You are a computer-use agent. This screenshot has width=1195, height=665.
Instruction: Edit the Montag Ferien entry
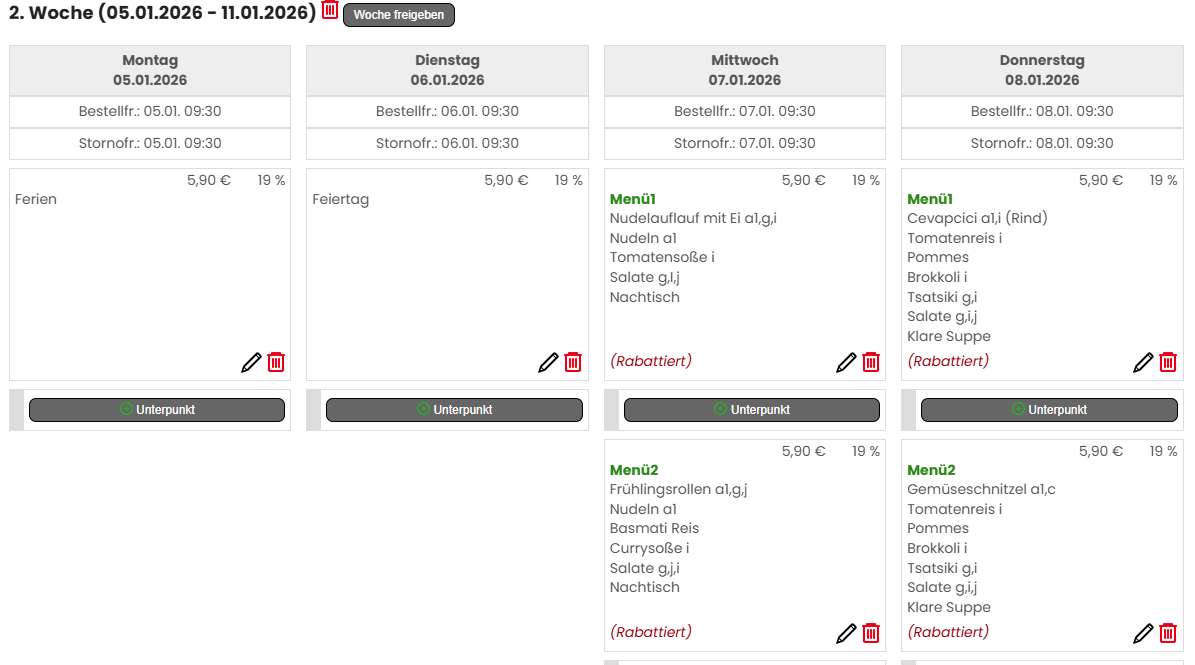[251, 362]
